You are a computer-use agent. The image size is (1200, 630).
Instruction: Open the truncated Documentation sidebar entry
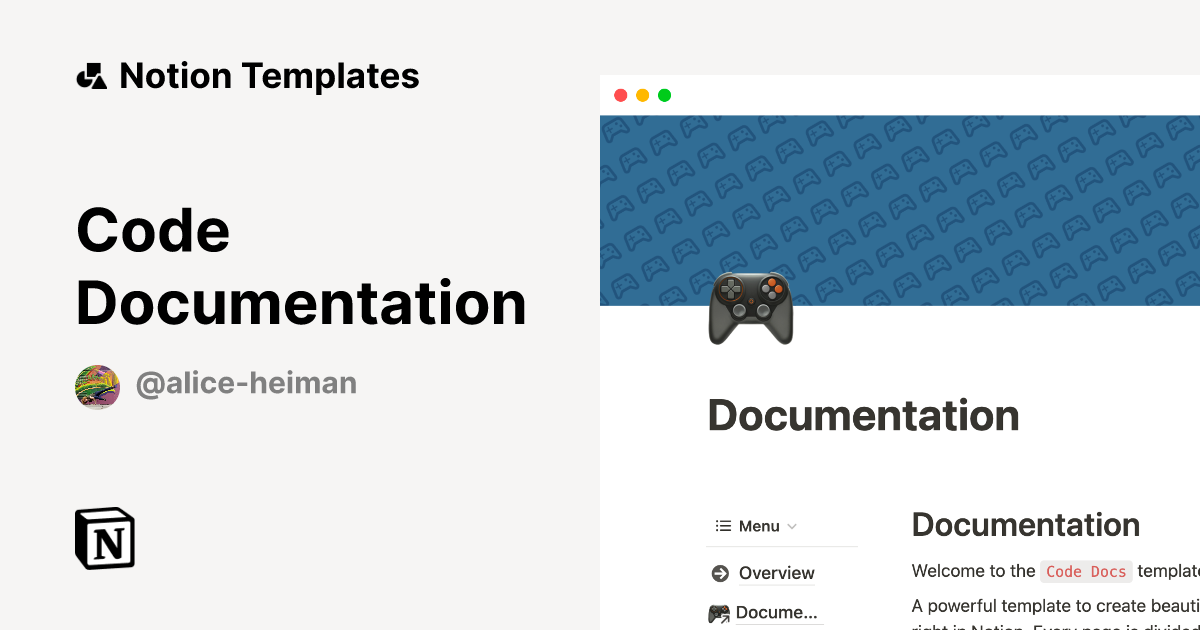click(x=777, y=613)
